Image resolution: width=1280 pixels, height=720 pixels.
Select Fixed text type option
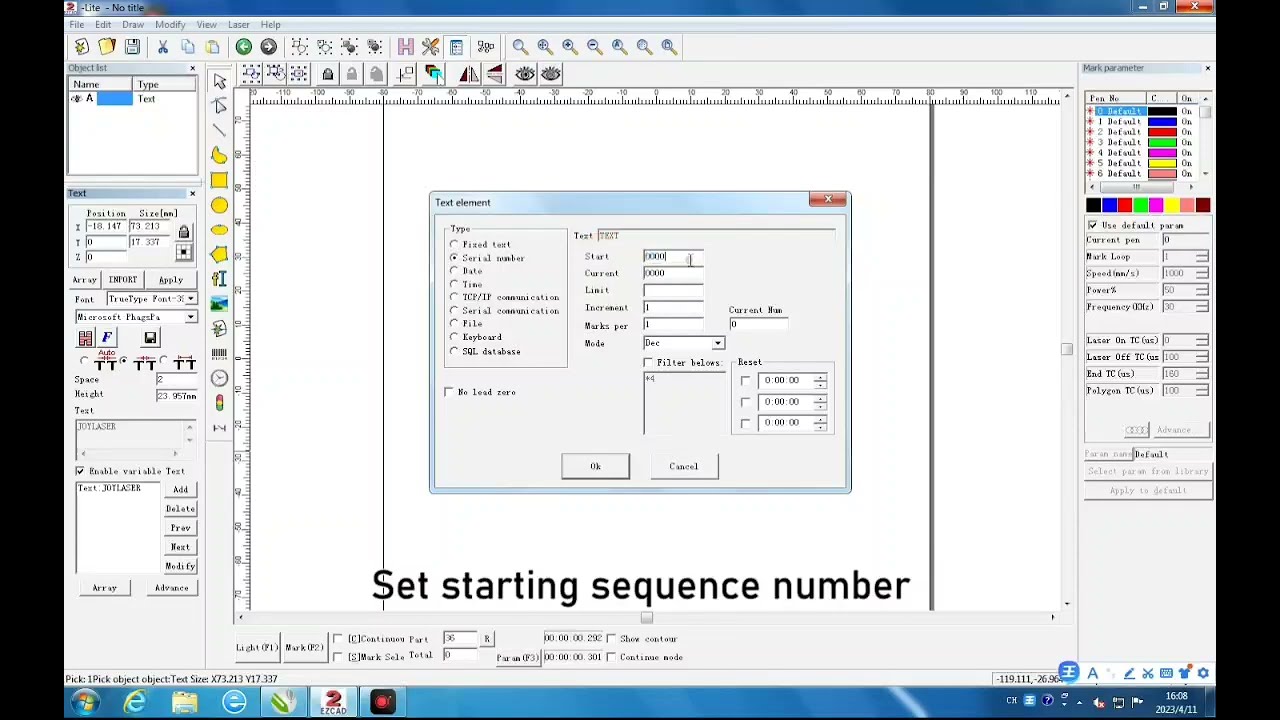[x=481, y=244]
